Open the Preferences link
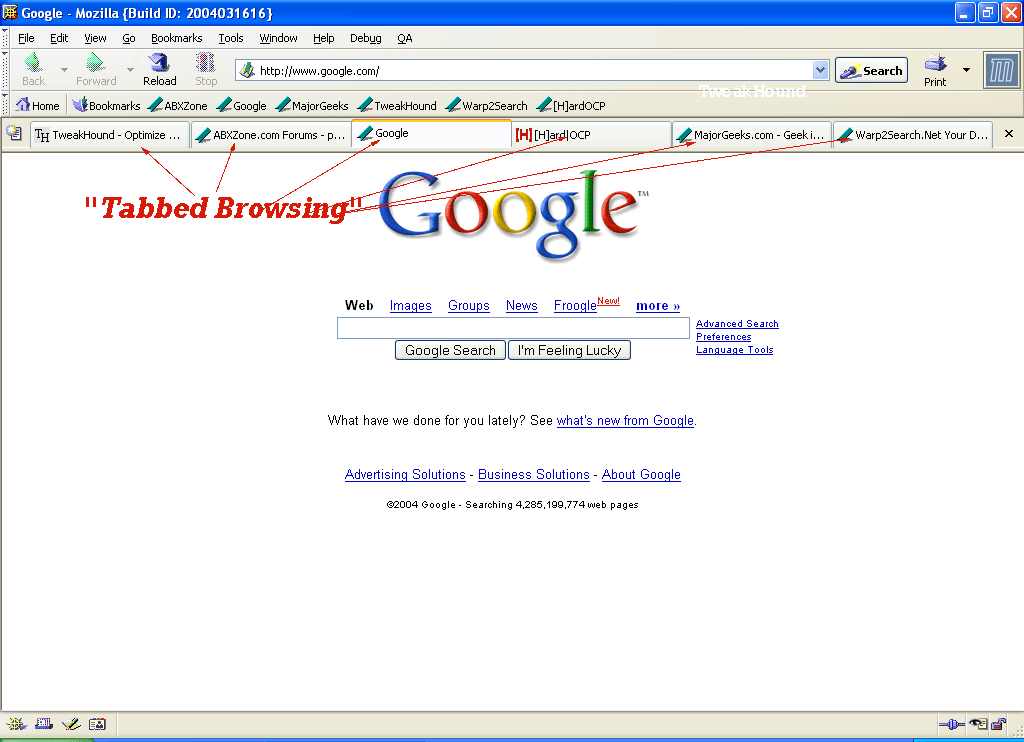 click(724, 336)
